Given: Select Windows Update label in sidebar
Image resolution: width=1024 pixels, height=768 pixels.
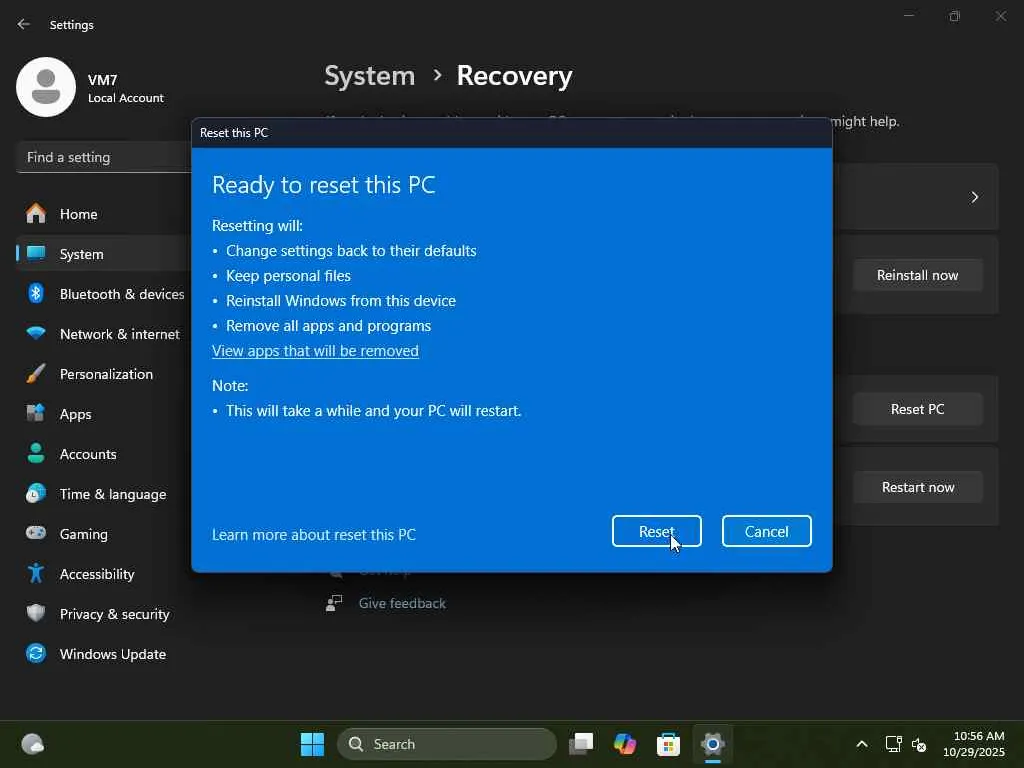Looking at the screenshot, I should [x=113, y=654].
